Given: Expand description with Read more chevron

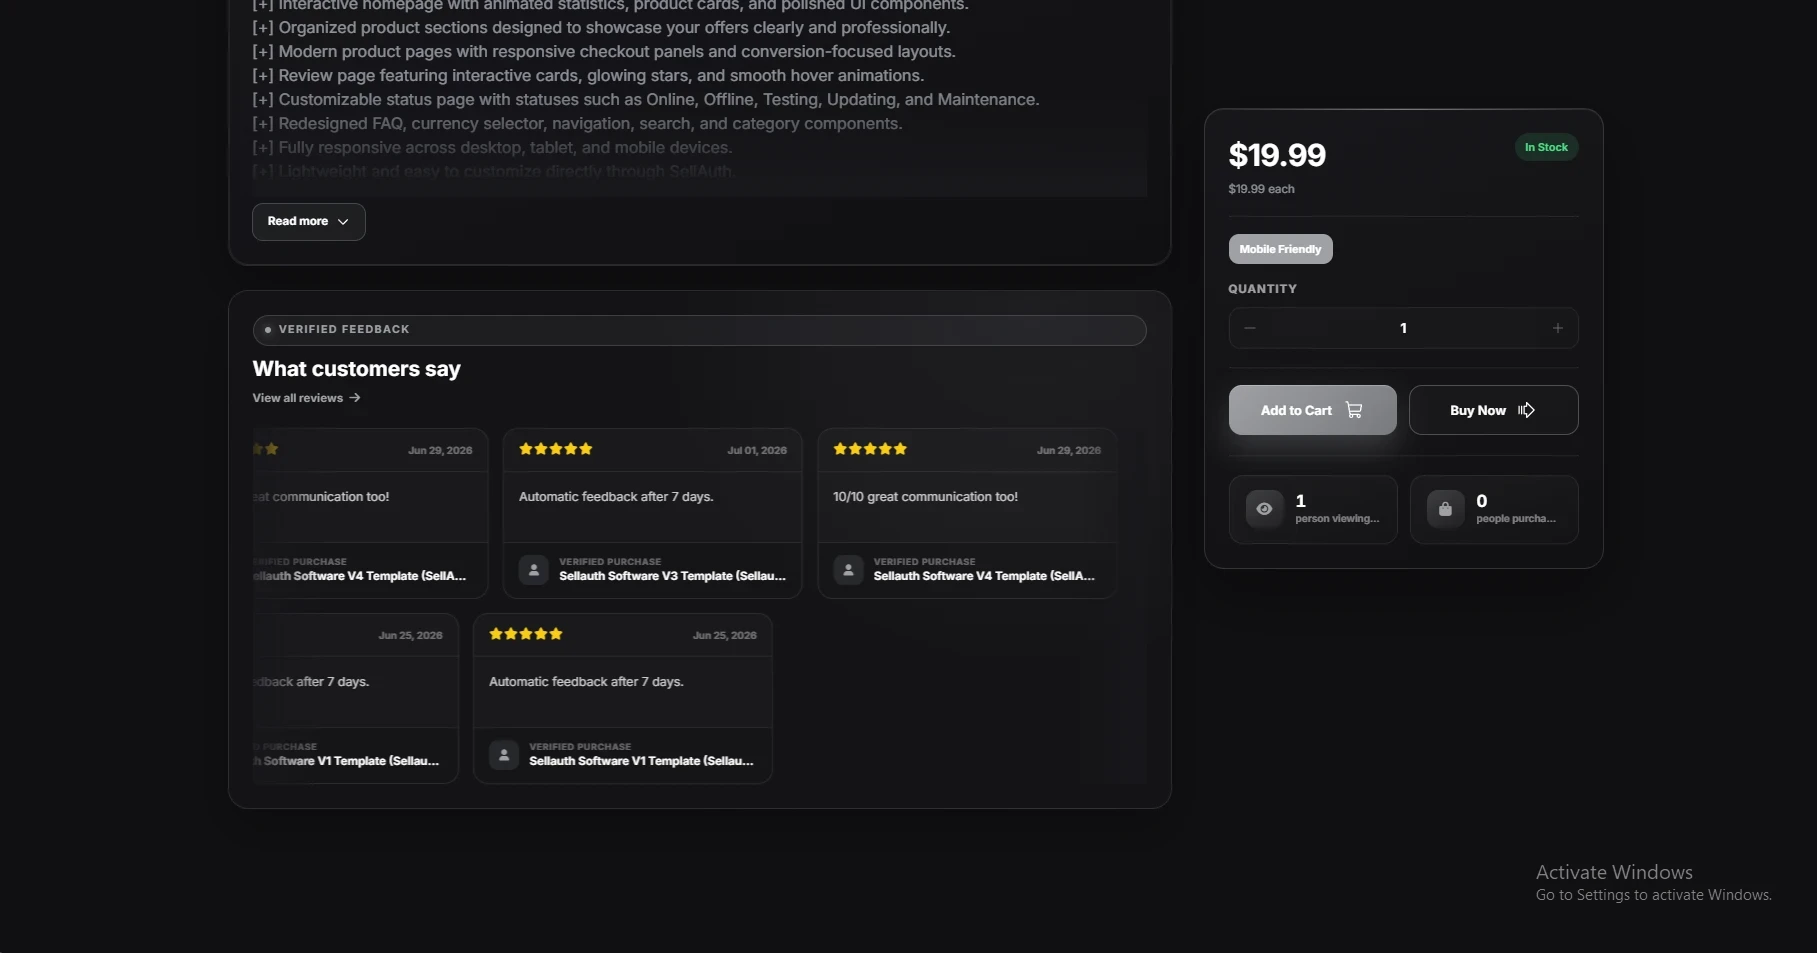Looking at the screenshot, I should (x=343, y=222).
